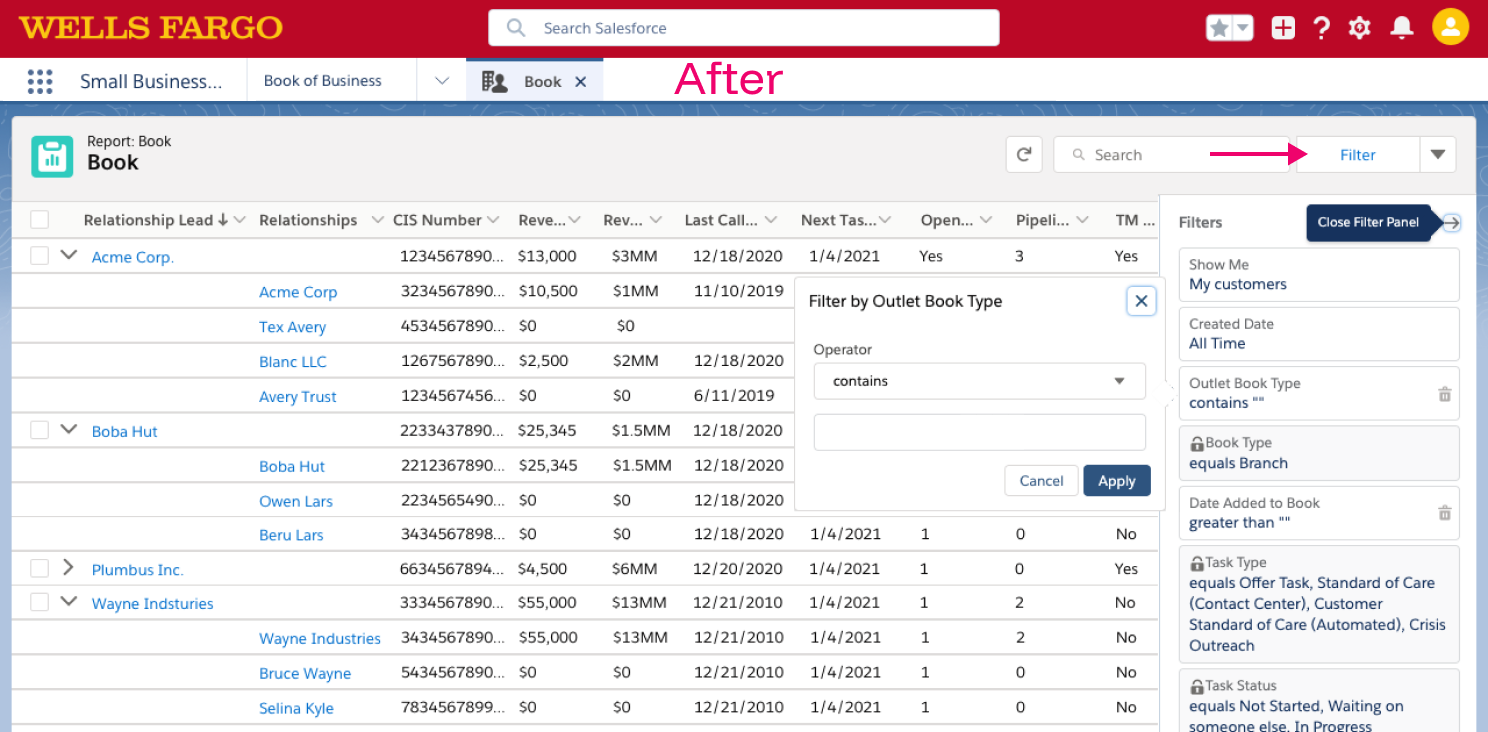Open the CIS Number column menu
The height and width of the screenshot is (732, 1488).
pos(494,220)
